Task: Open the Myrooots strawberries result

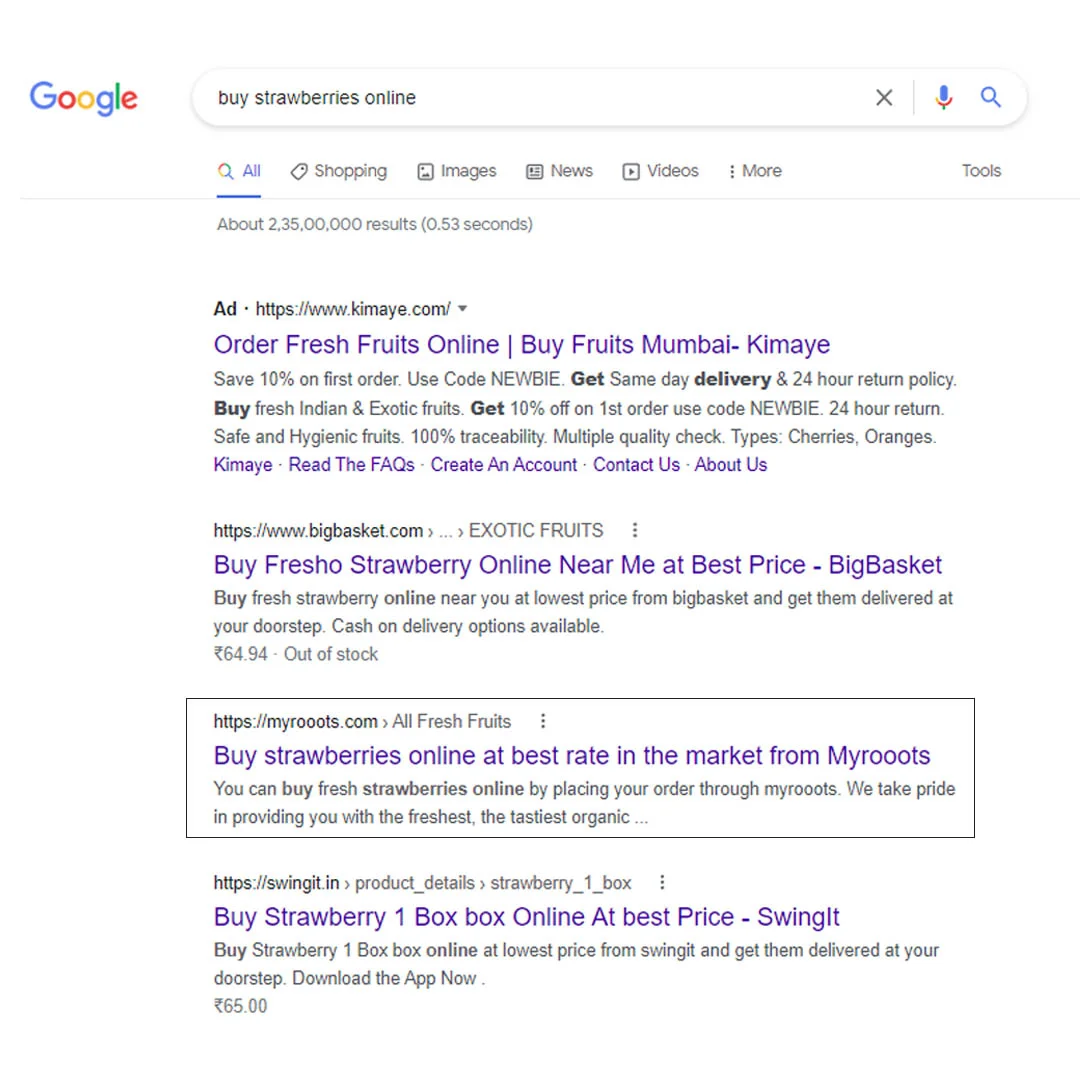Action: pyautogui.click(x=571, y=756)
